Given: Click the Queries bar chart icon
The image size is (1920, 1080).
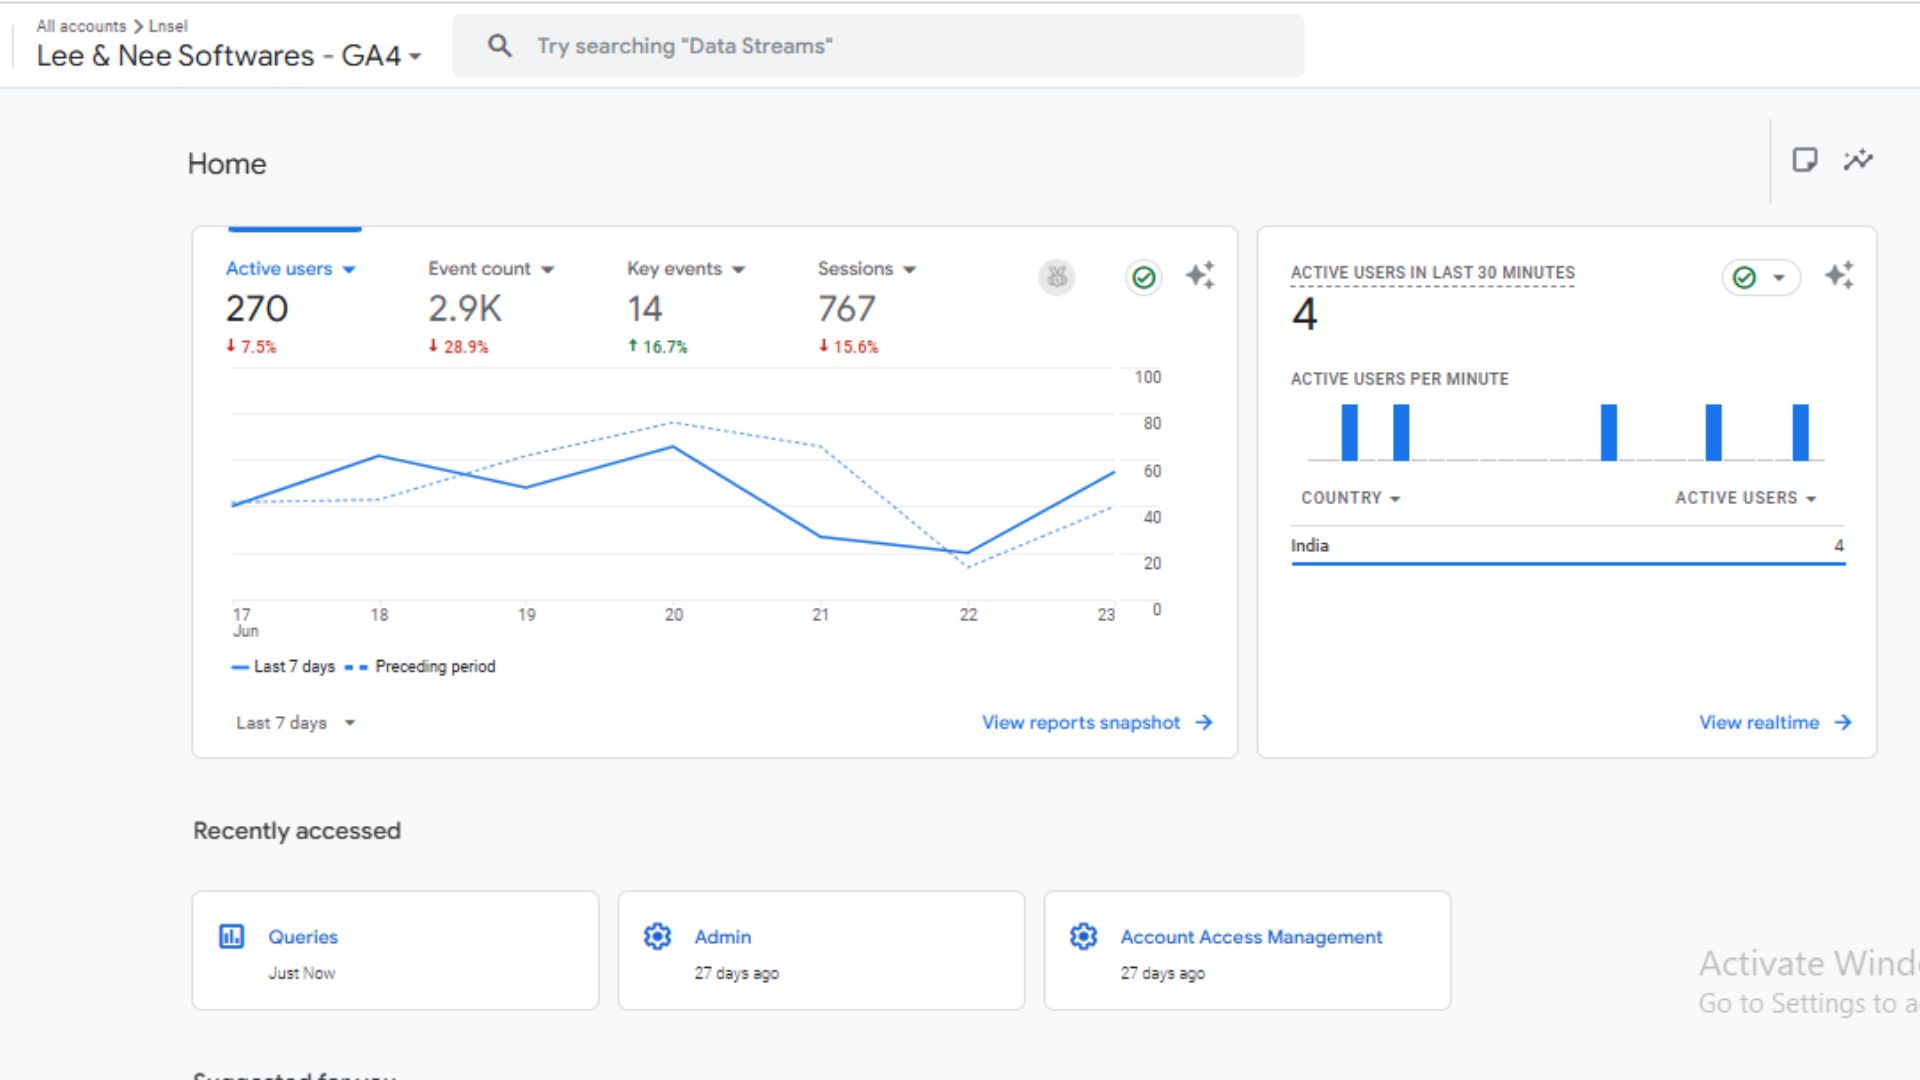Looking at the screenshot, I should pyautogui.click(x=232, y=937).
